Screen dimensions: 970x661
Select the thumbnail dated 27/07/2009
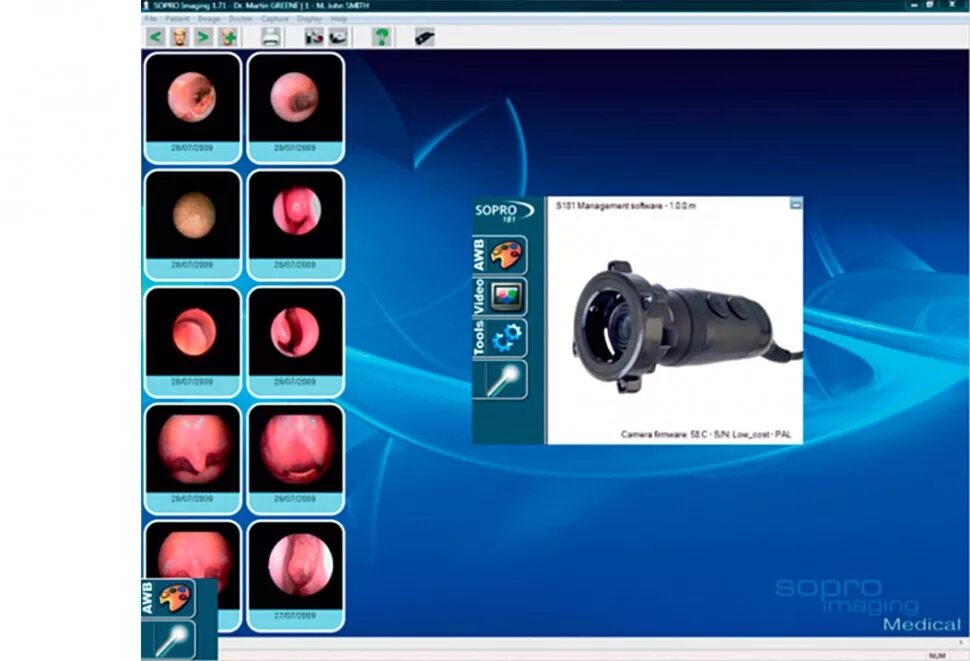coord(295,576)
